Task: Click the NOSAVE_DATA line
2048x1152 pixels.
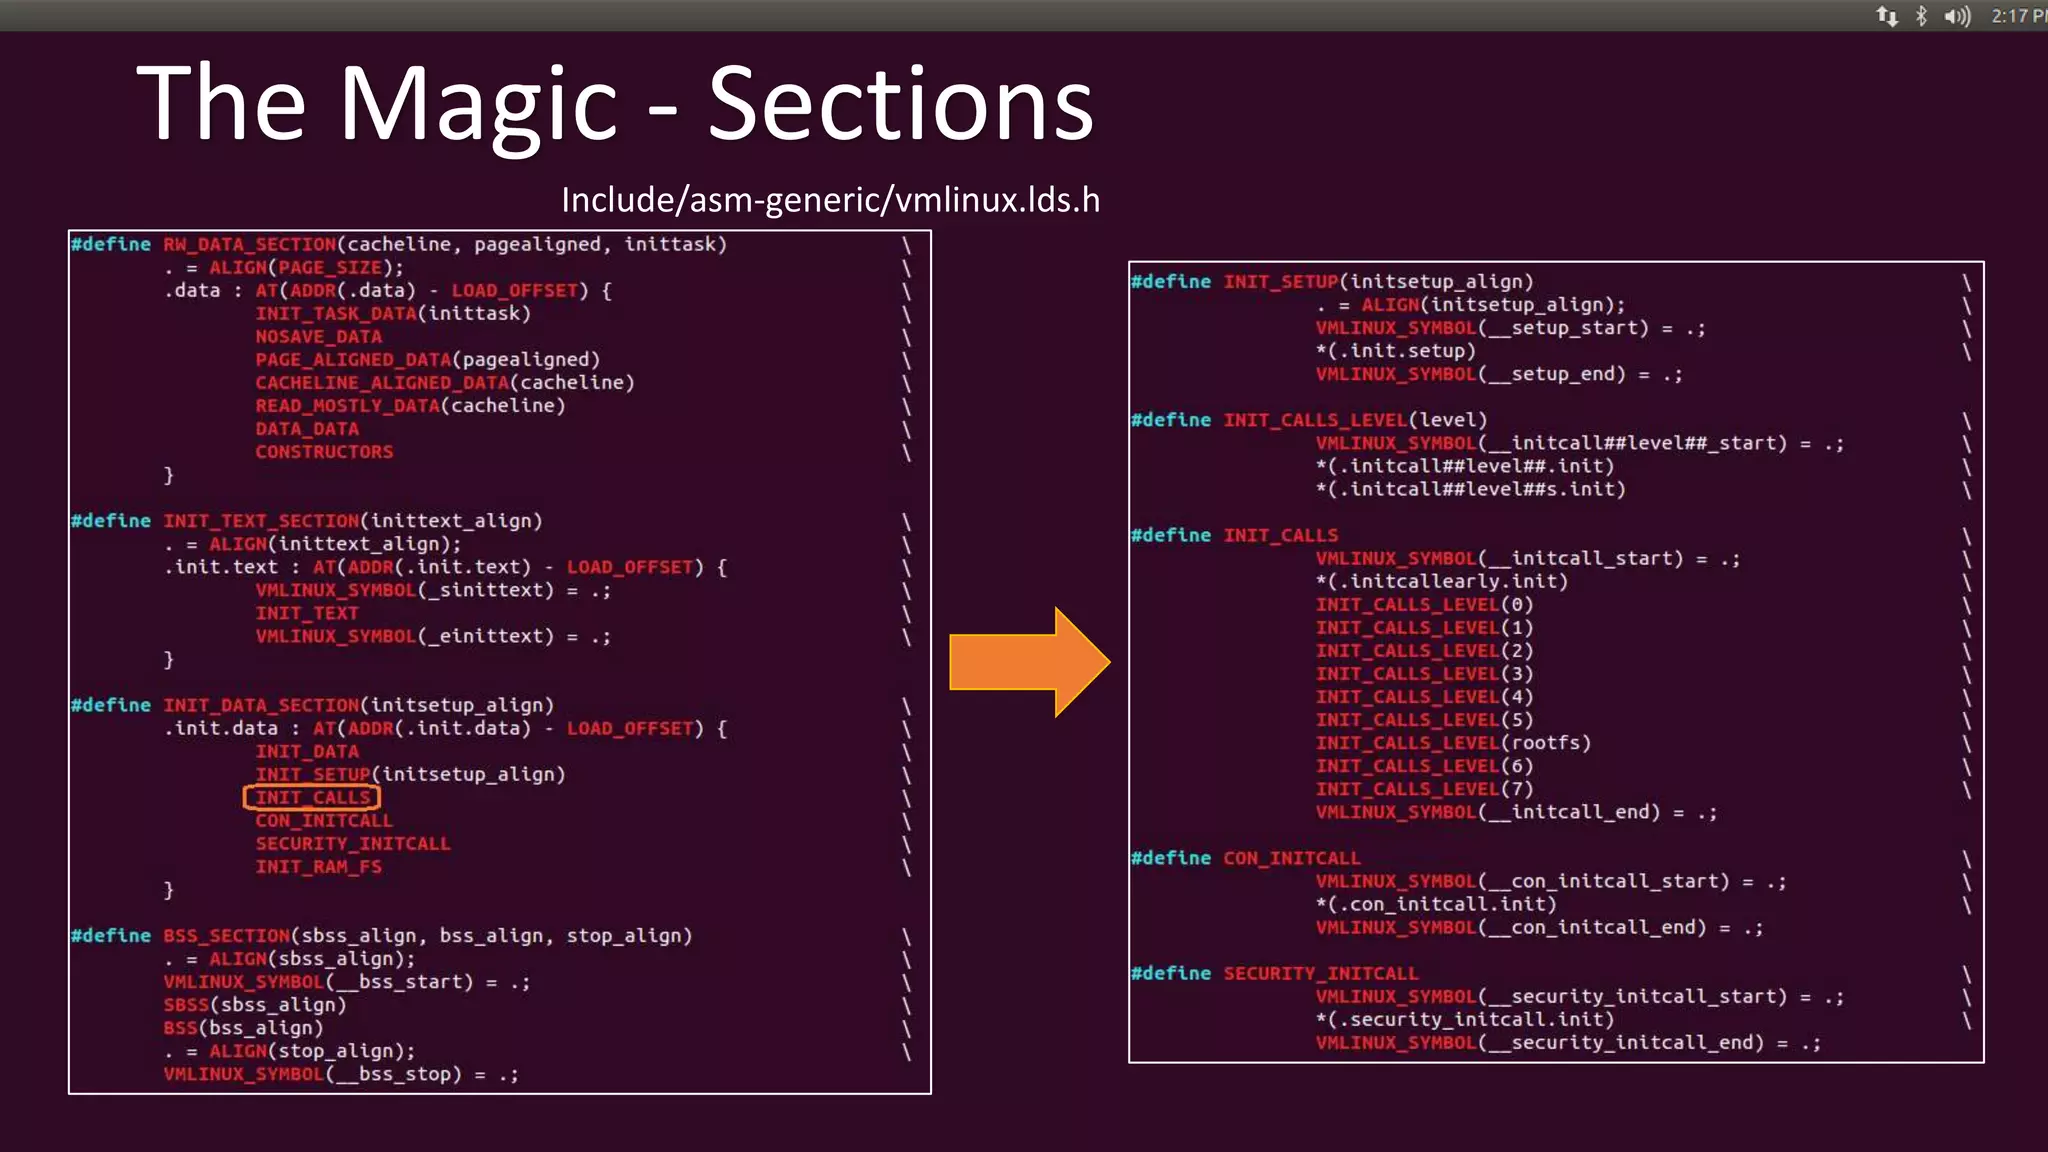Action: [318, 336]
